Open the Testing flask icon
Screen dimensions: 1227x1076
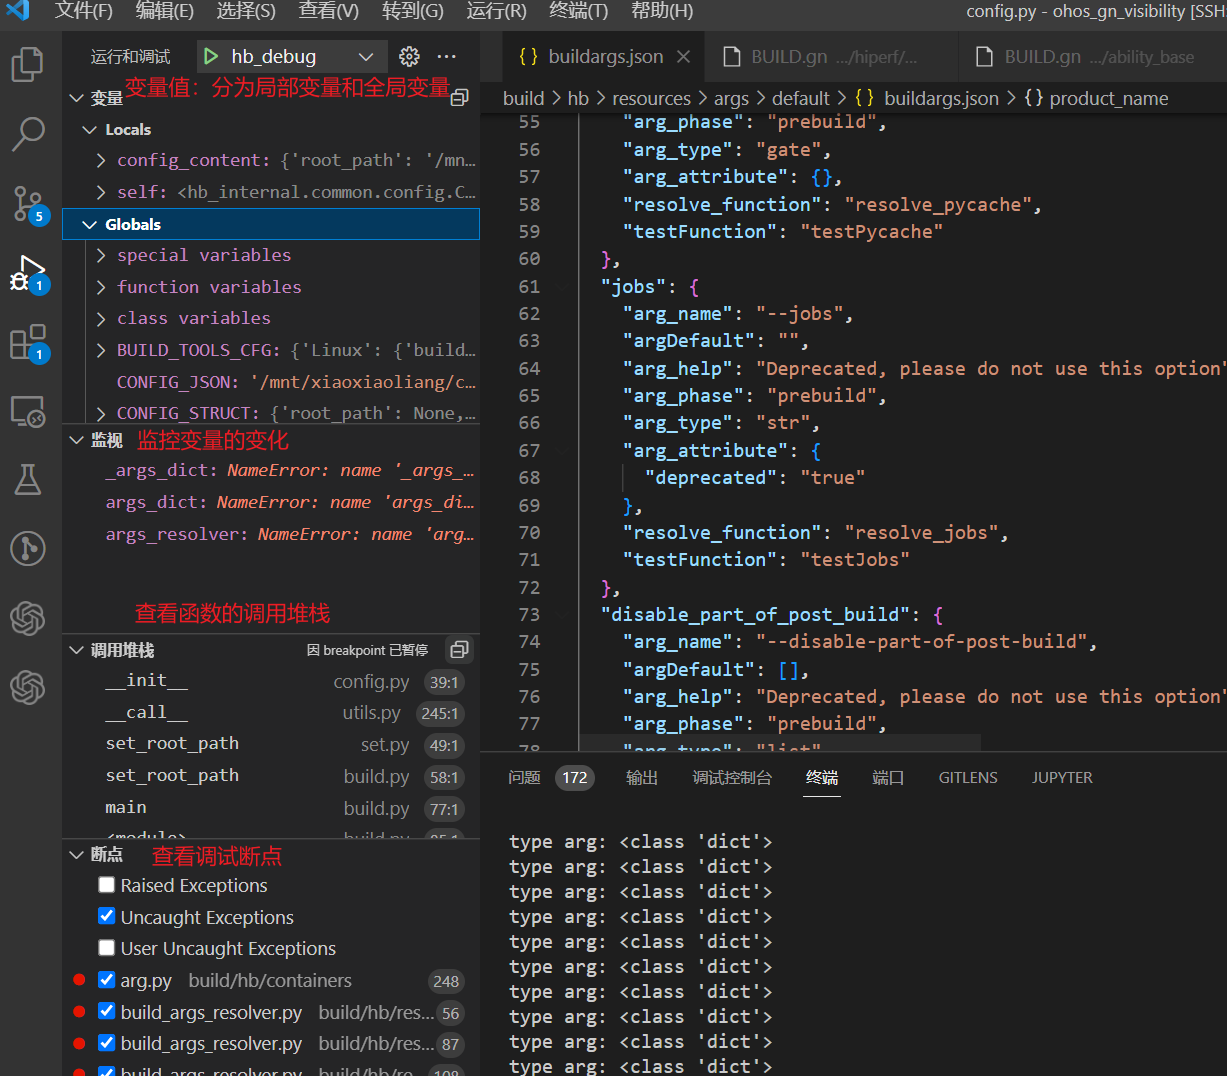pos(27,480)
